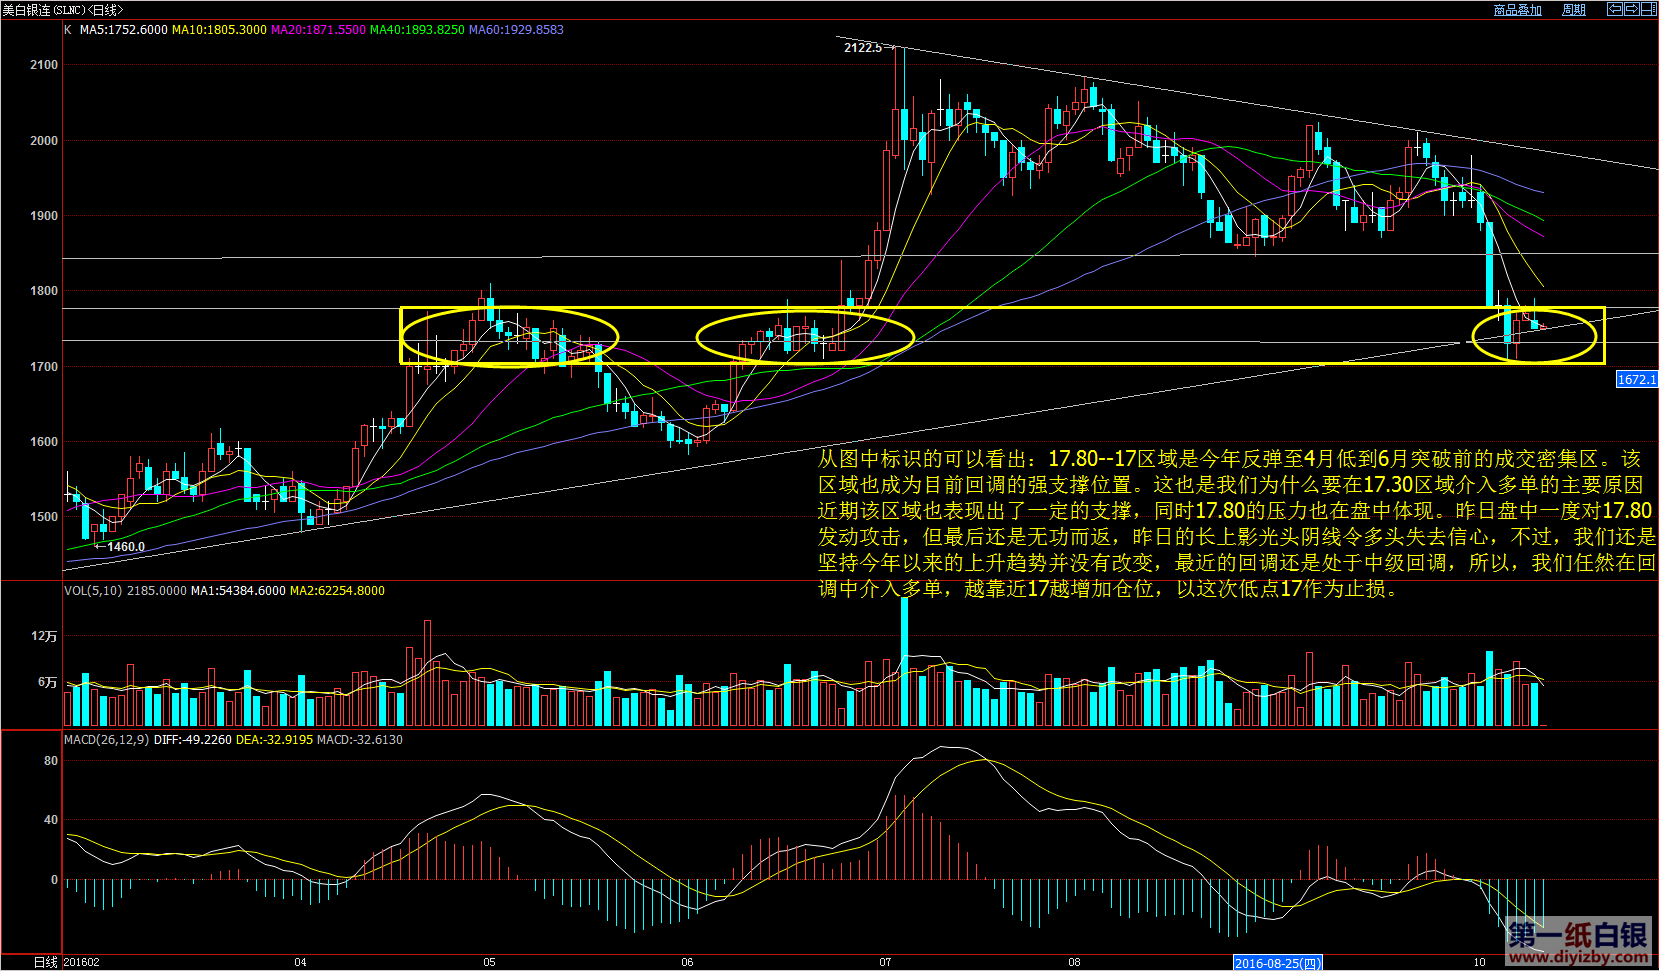Select the magenta MA20 indicator label

[x=318, y=30]
